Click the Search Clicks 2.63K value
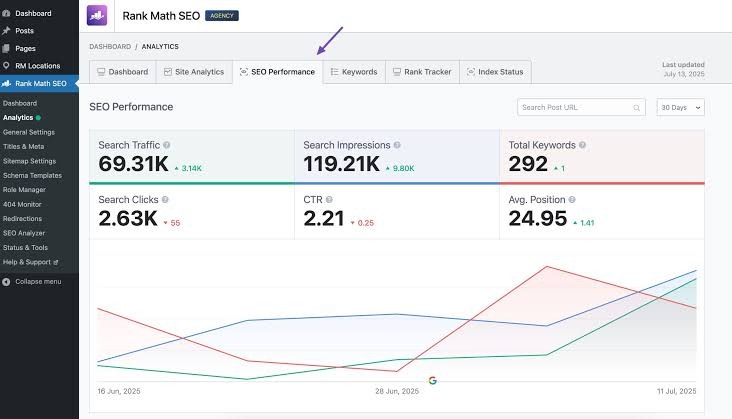 tap(128, 218)
